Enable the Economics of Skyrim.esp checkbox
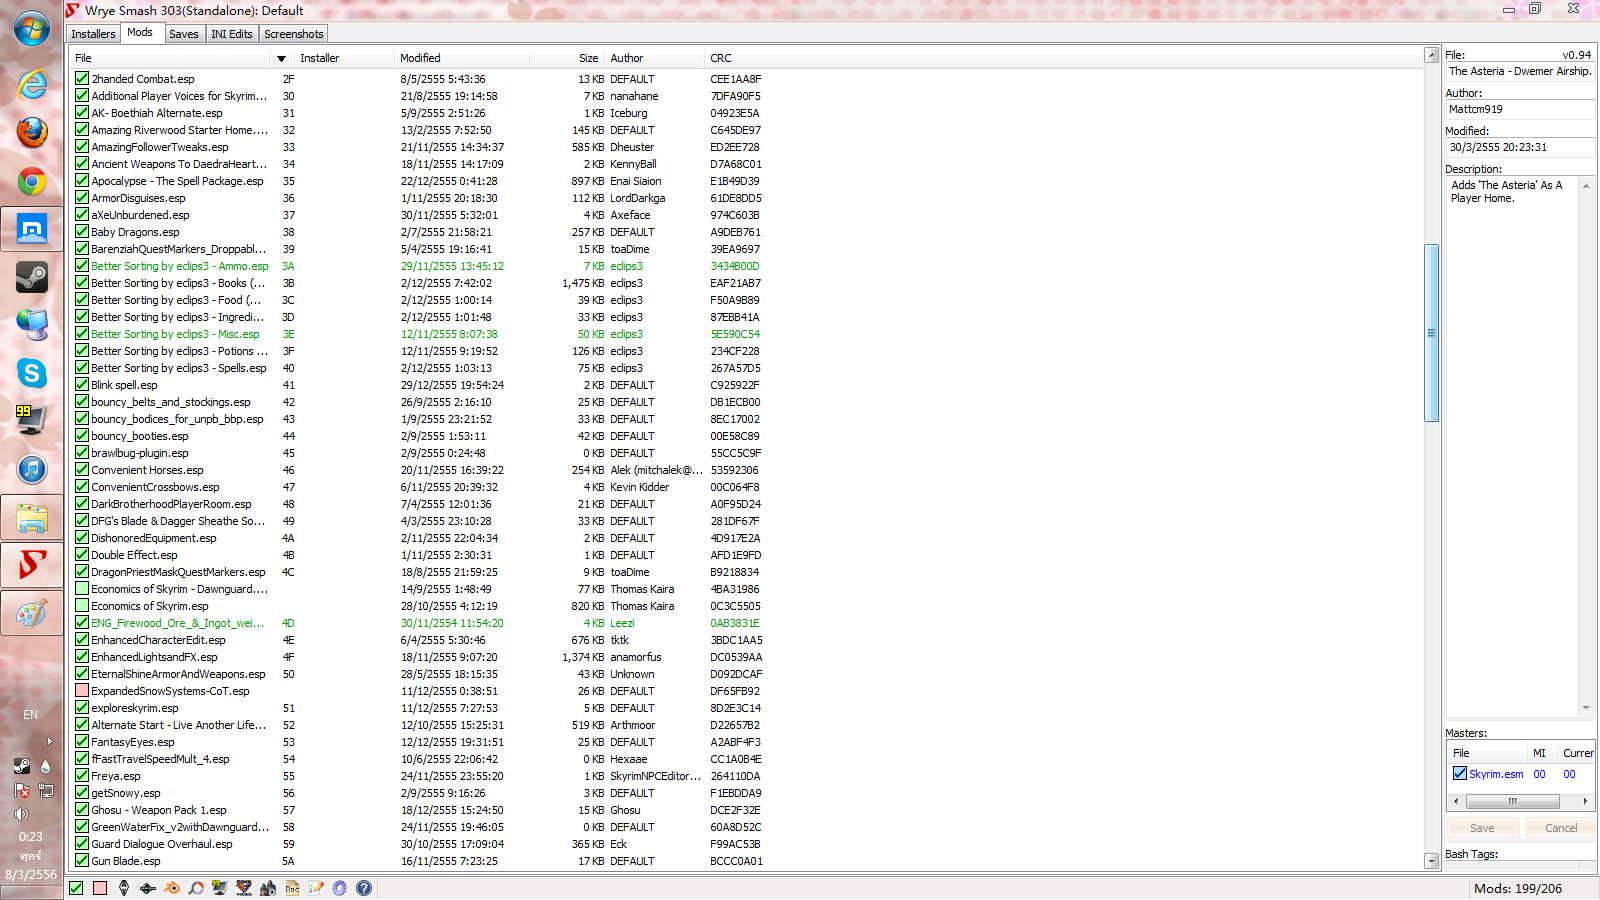 tap(82, 605)
